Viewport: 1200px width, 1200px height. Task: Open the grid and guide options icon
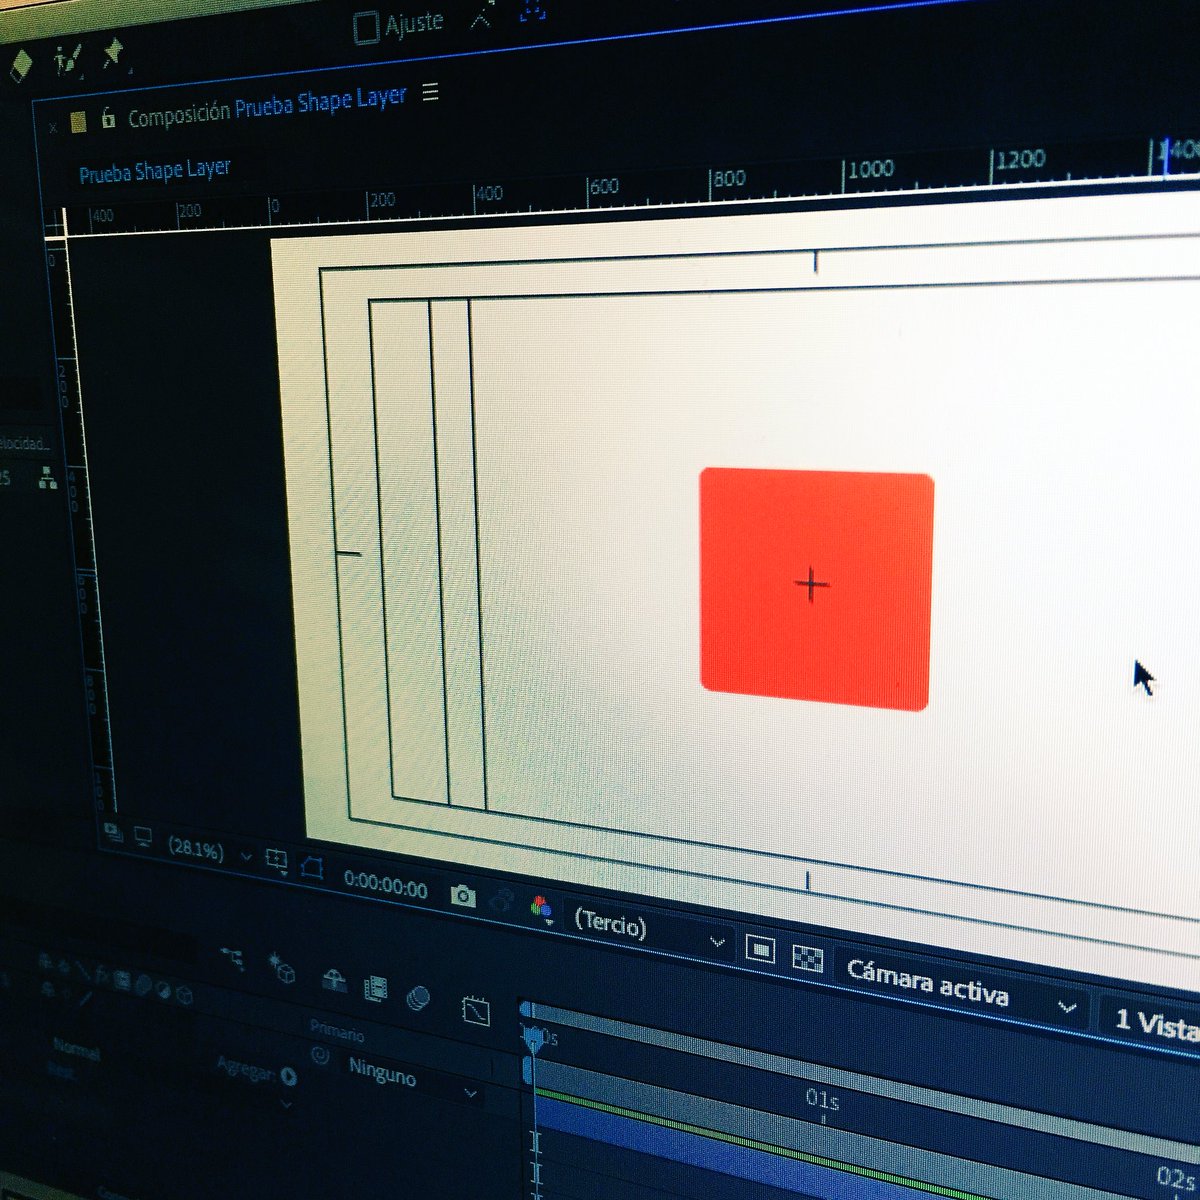point(277,861)
